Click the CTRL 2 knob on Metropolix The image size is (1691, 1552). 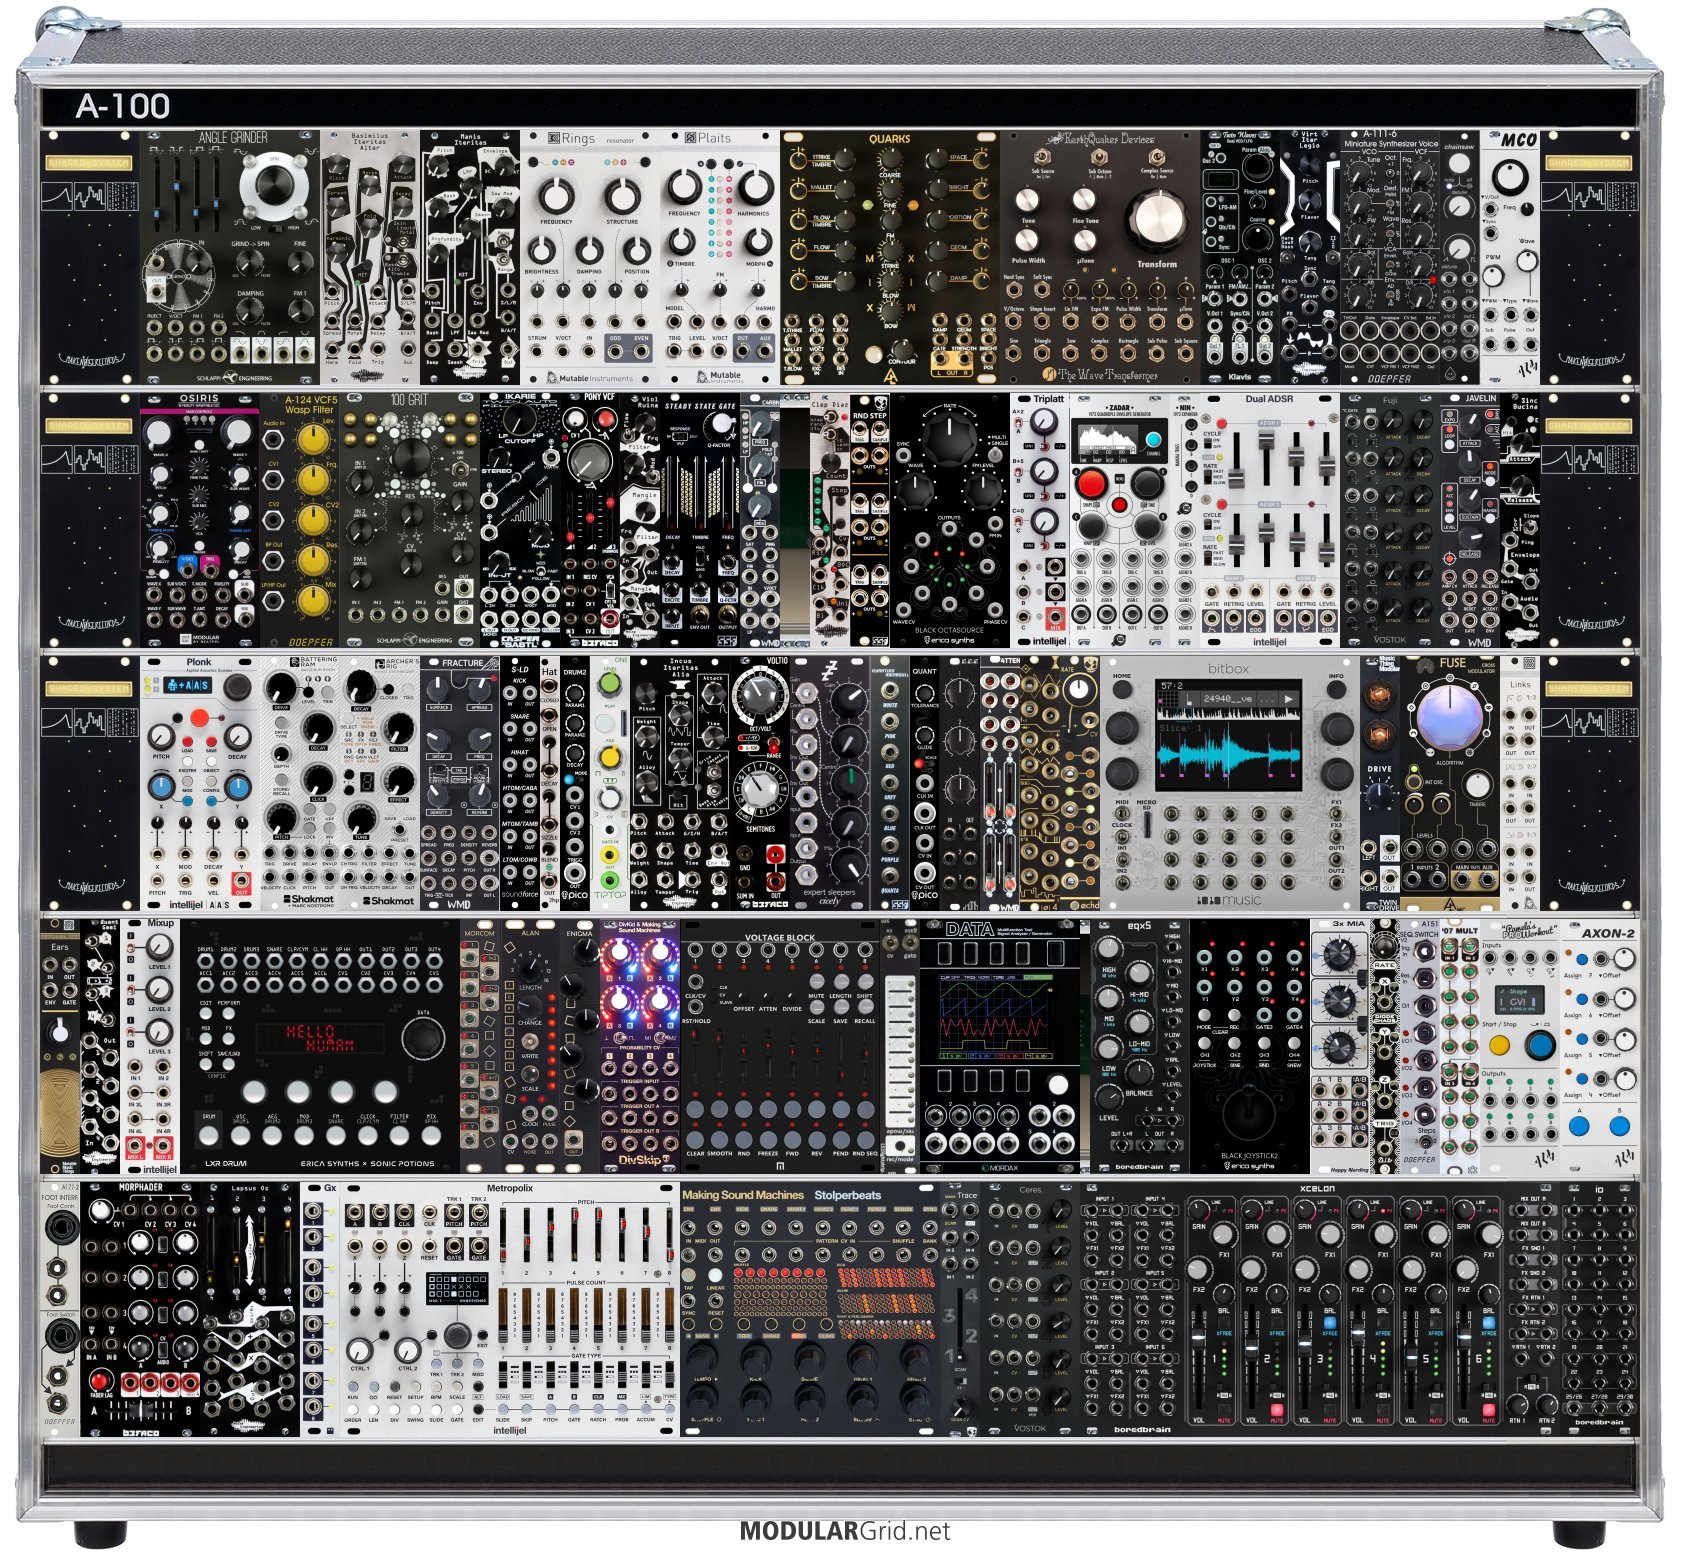(407, 1350)
